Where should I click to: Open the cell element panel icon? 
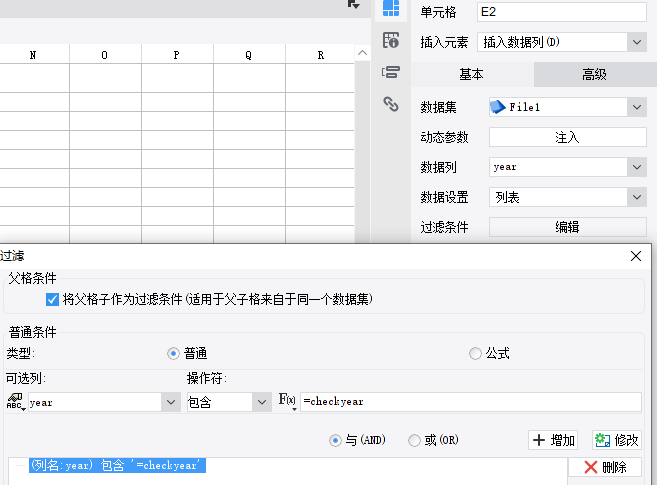pos(391,9)
